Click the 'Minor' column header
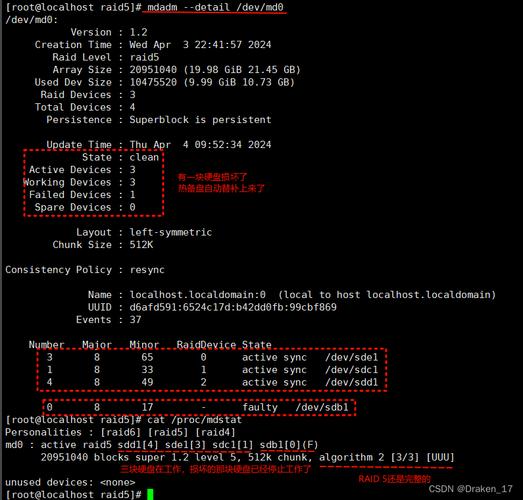523x500 pixels. click(x=144, y=345)
